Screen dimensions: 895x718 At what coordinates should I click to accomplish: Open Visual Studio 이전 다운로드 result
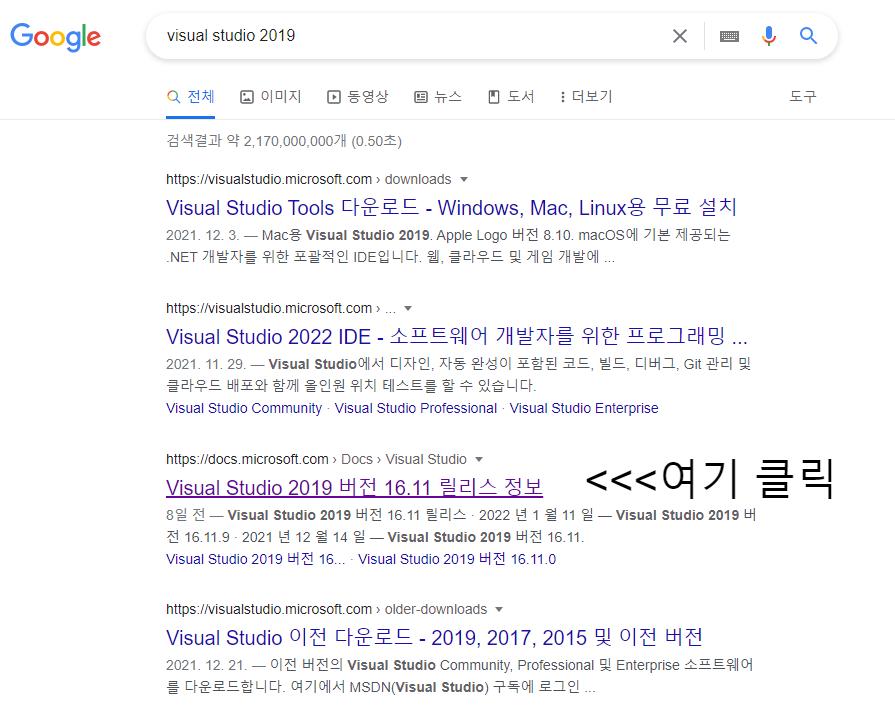point(434,637)
